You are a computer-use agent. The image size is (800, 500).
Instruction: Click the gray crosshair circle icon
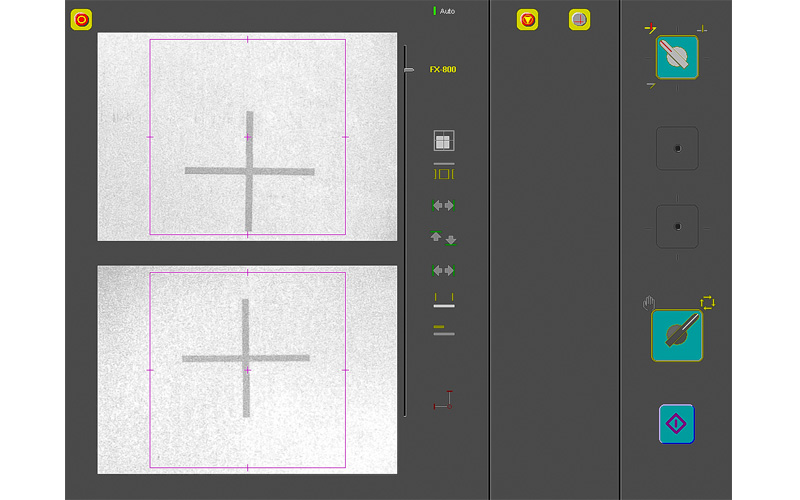579,19
